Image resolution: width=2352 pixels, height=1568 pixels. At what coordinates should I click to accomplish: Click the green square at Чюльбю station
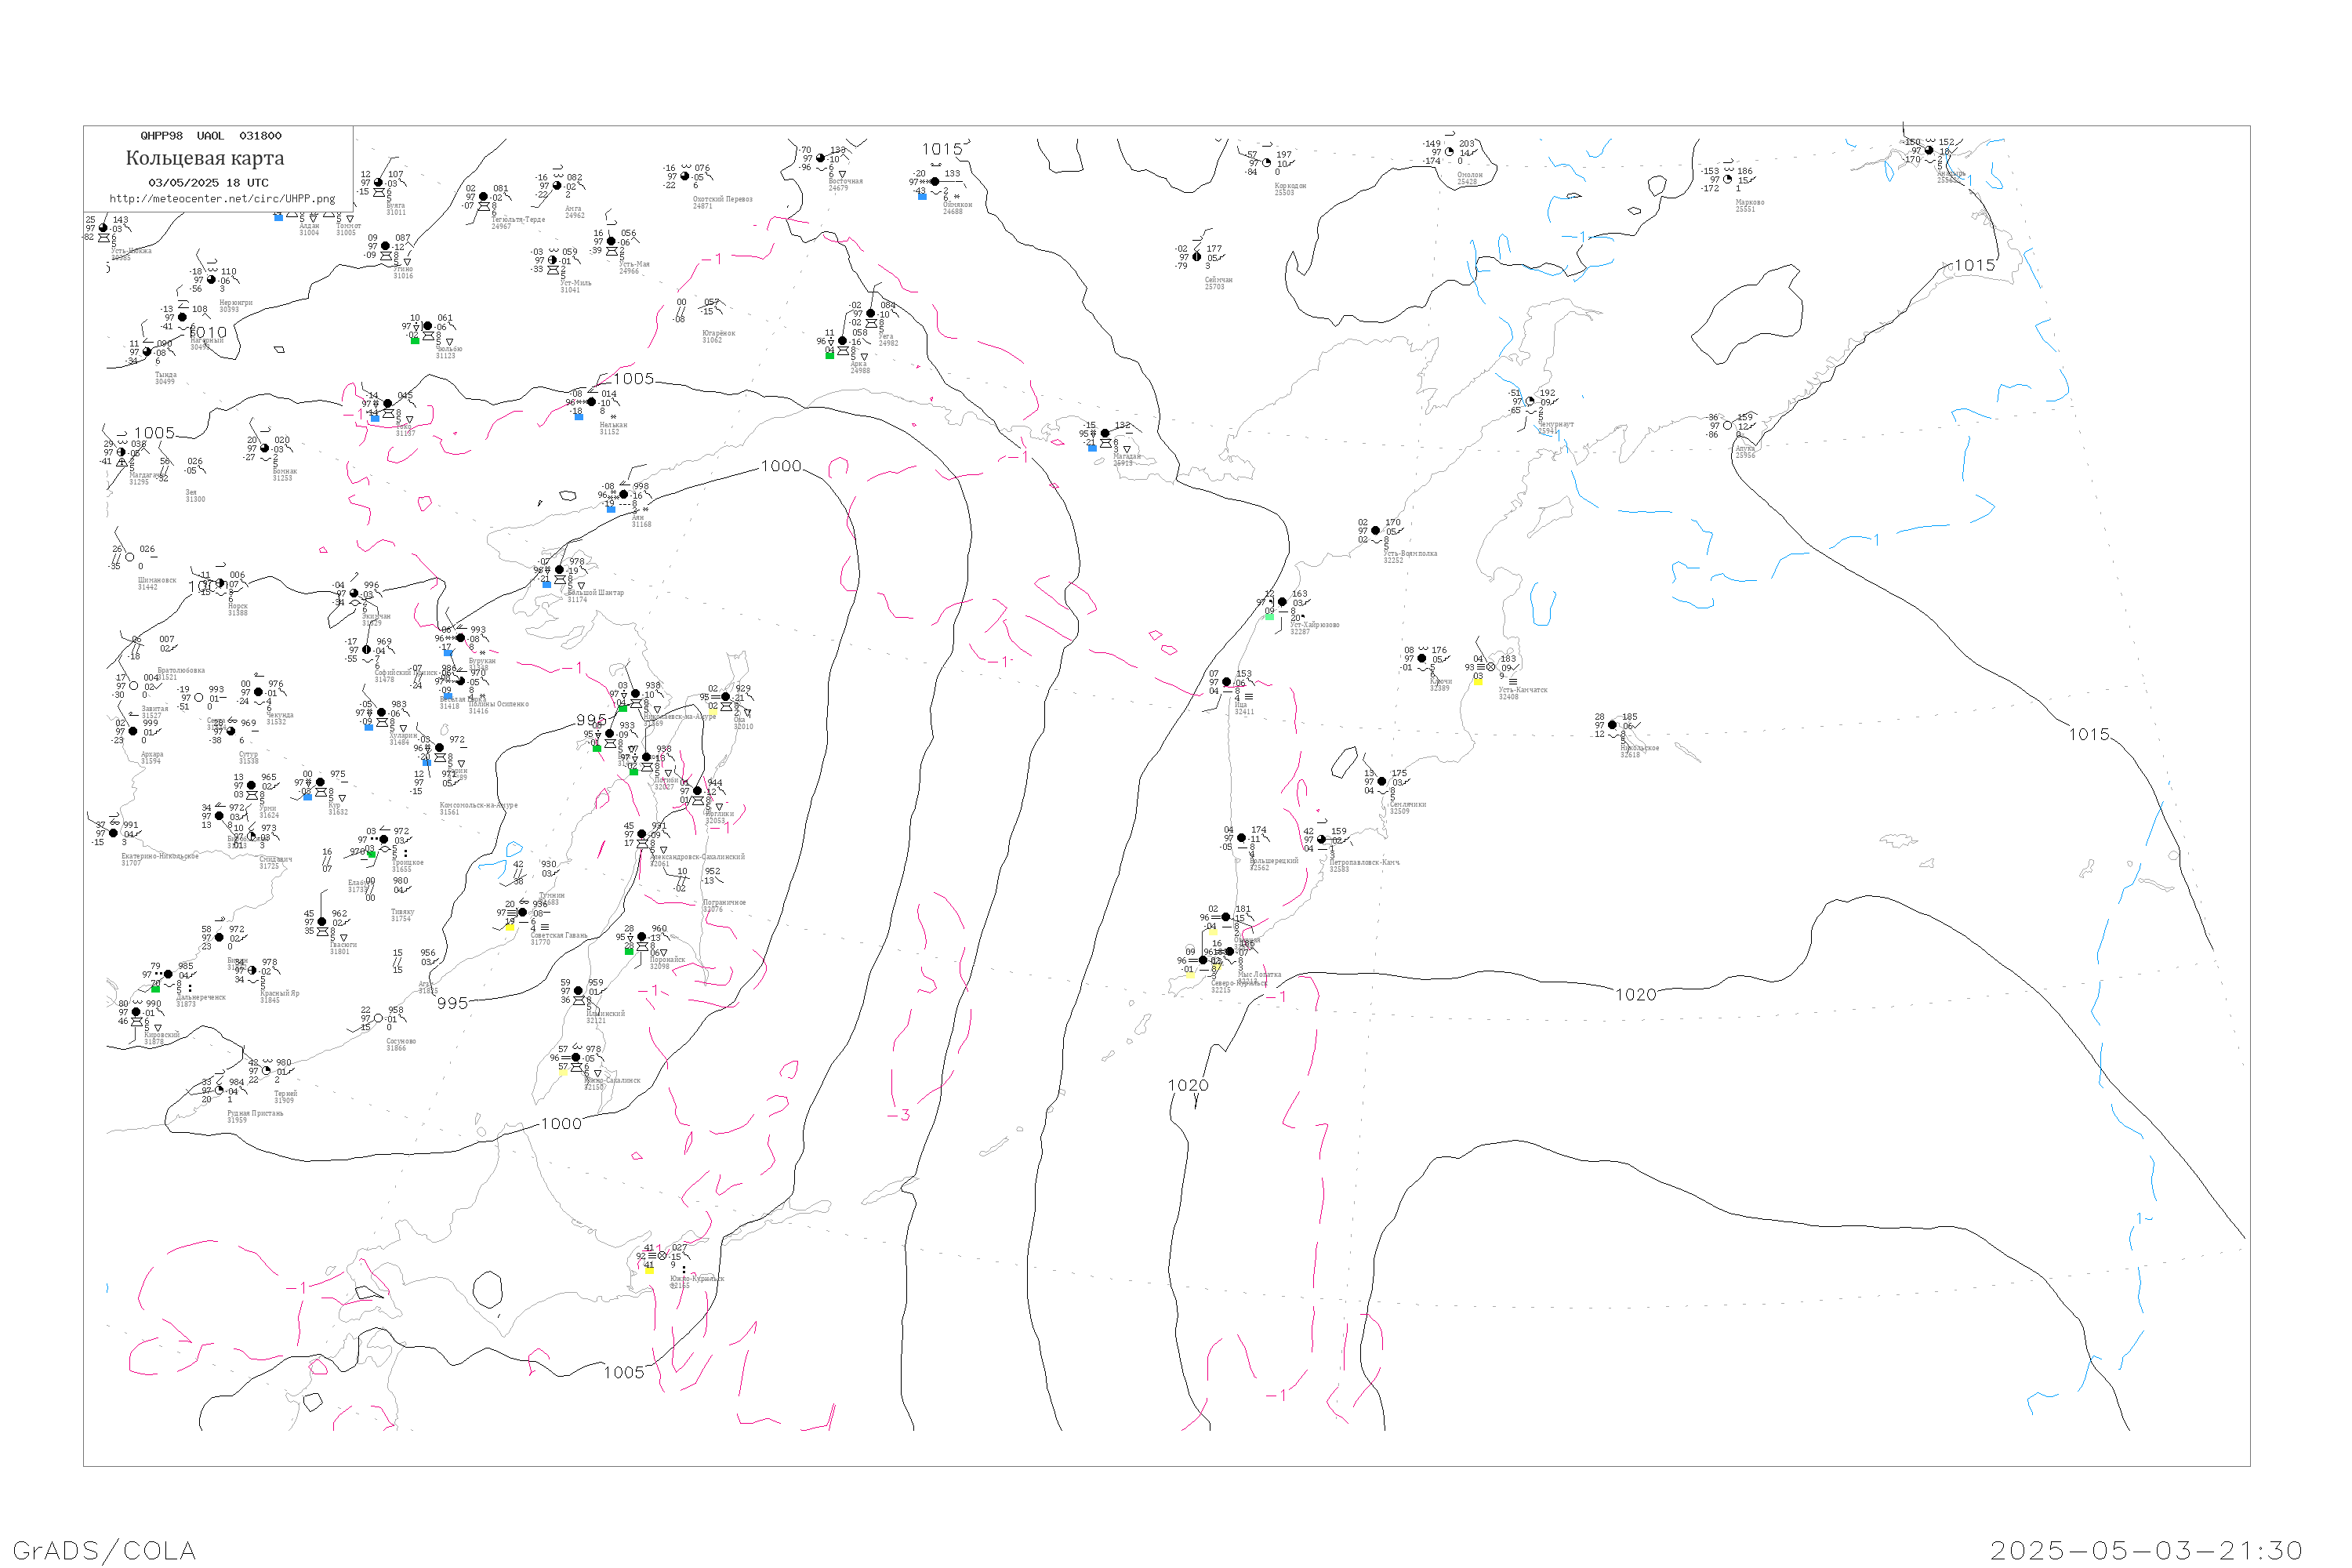point(415,341)
